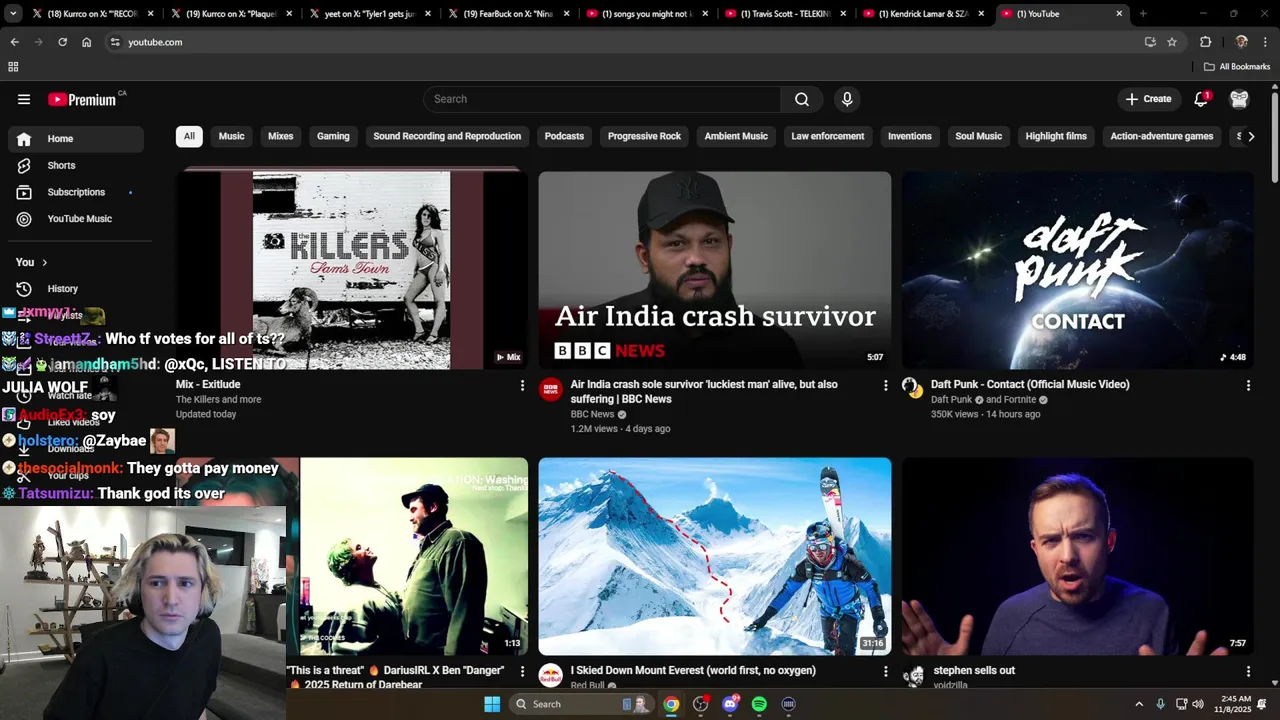The height and width of the screenshot is (720, 1280).
Task: Open History in the sidebar
Action: point(76,288)
